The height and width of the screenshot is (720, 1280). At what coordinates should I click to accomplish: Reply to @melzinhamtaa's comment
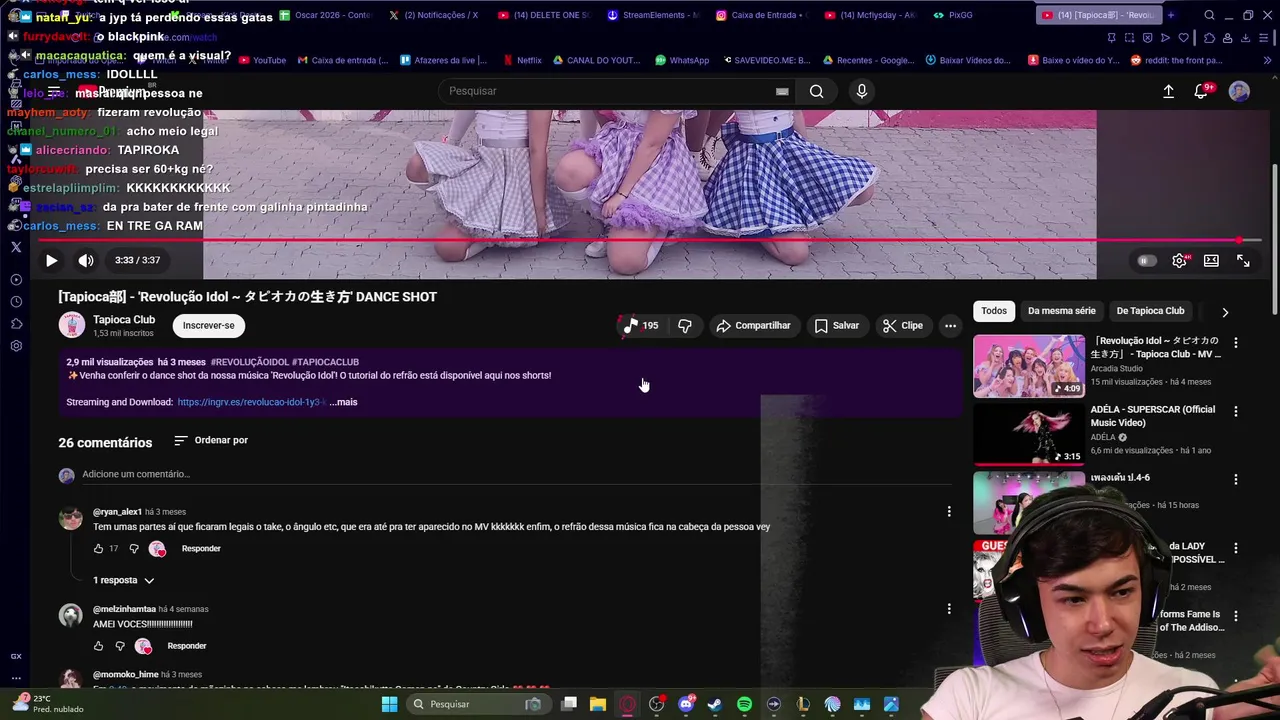tap(187, 646)
